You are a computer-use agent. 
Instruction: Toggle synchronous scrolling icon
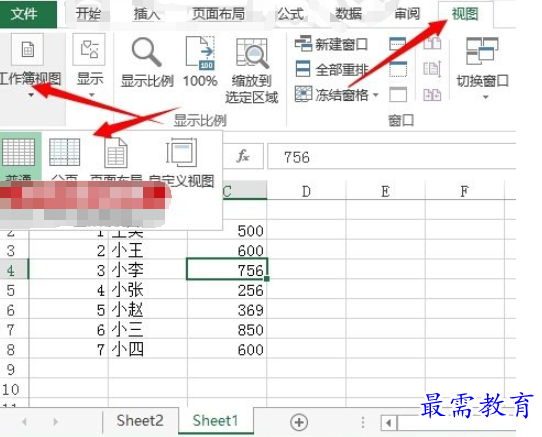coord(432,69)
